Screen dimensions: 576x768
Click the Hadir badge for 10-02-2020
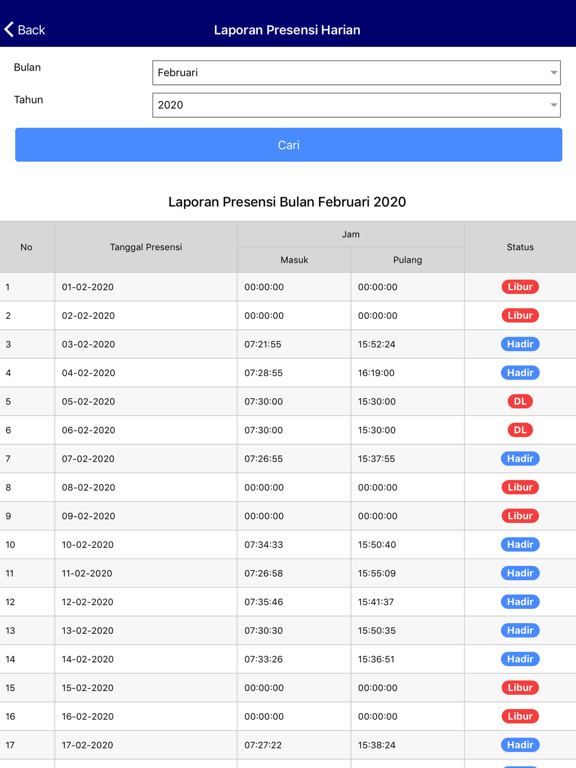520,544
